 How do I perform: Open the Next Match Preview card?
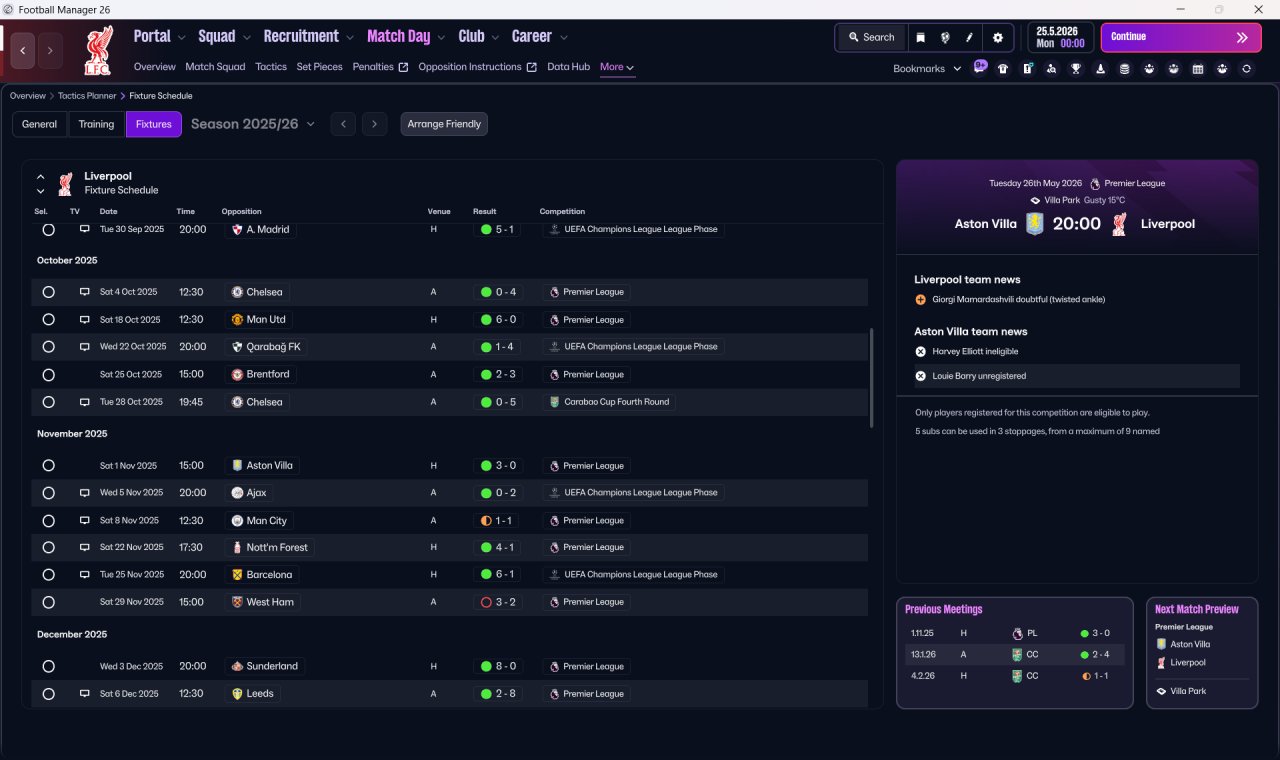tap(1202, 653)
